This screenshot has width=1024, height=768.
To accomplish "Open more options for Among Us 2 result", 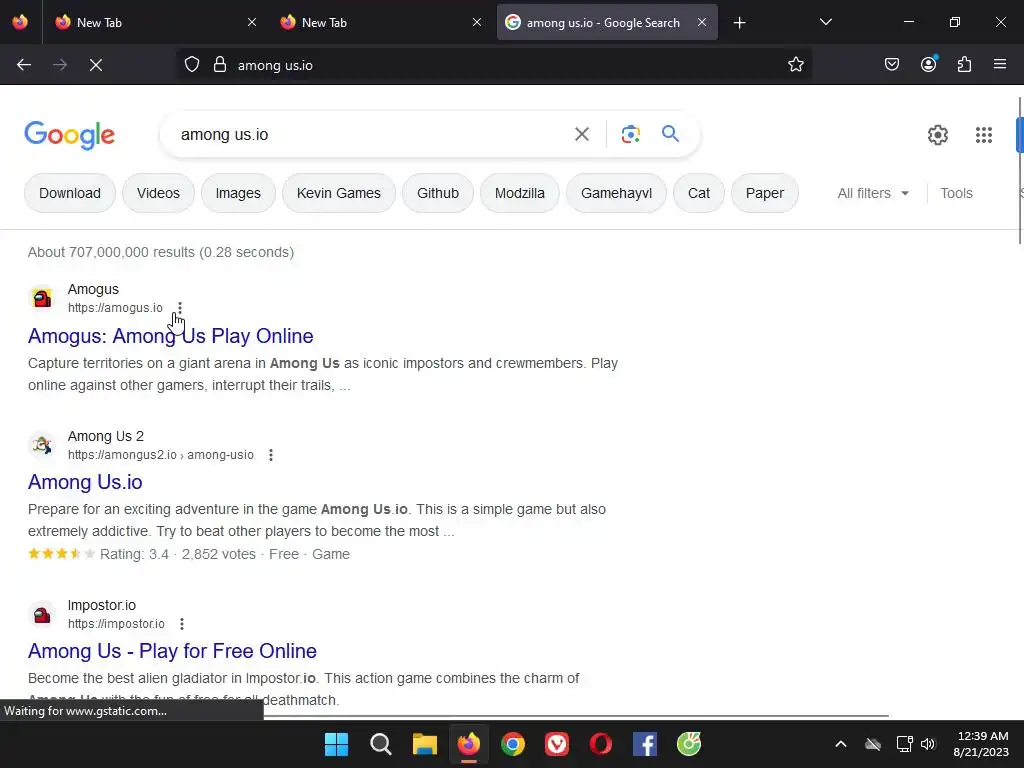I will 271,455.
